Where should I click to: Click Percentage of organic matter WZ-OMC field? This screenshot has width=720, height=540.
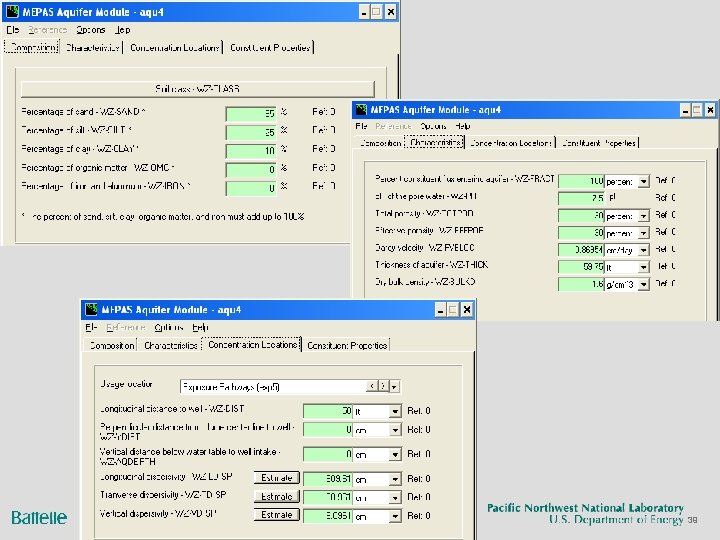pos(251,169)
